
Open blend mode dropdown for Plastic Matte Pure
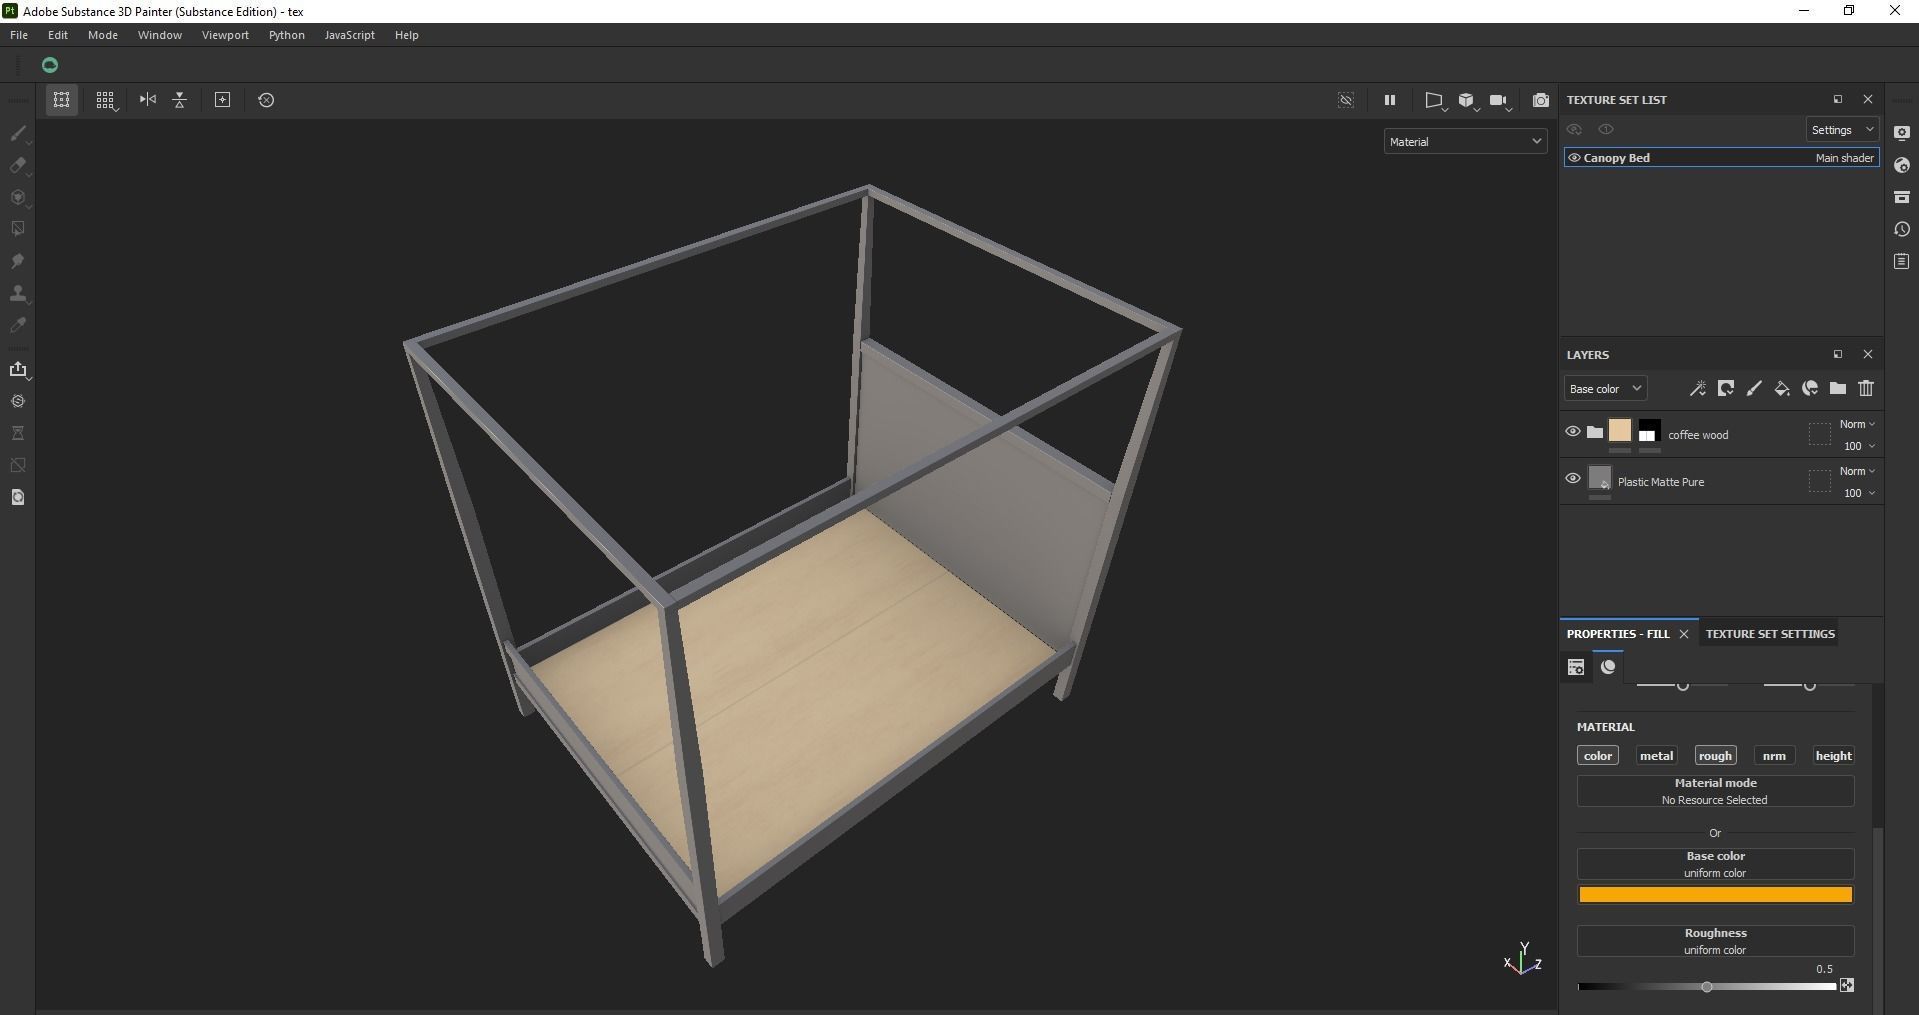tap(1857, 471)
